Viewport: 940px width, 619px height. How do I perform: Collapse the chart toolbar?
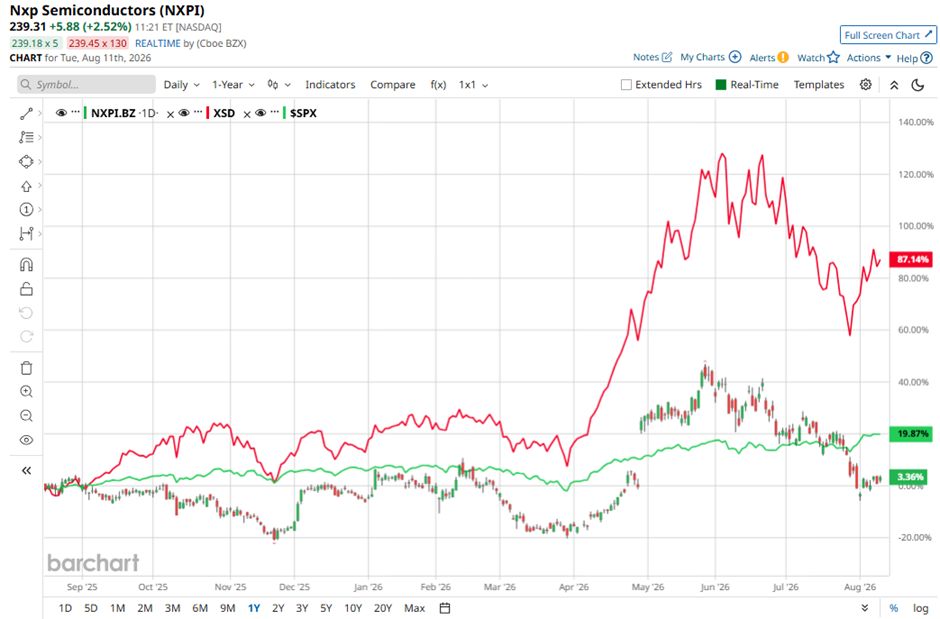click(894, 85)
